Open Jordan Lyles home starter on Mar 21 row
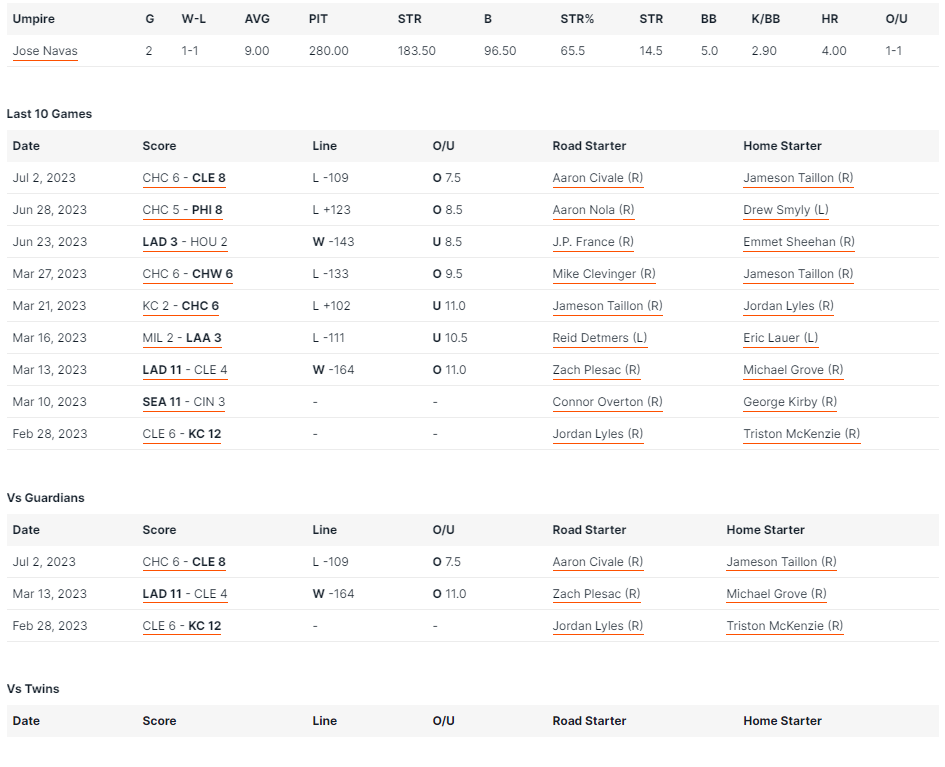The height and width of the screenshot is (767, 945). pyautogui.click(x=788, y=306)
